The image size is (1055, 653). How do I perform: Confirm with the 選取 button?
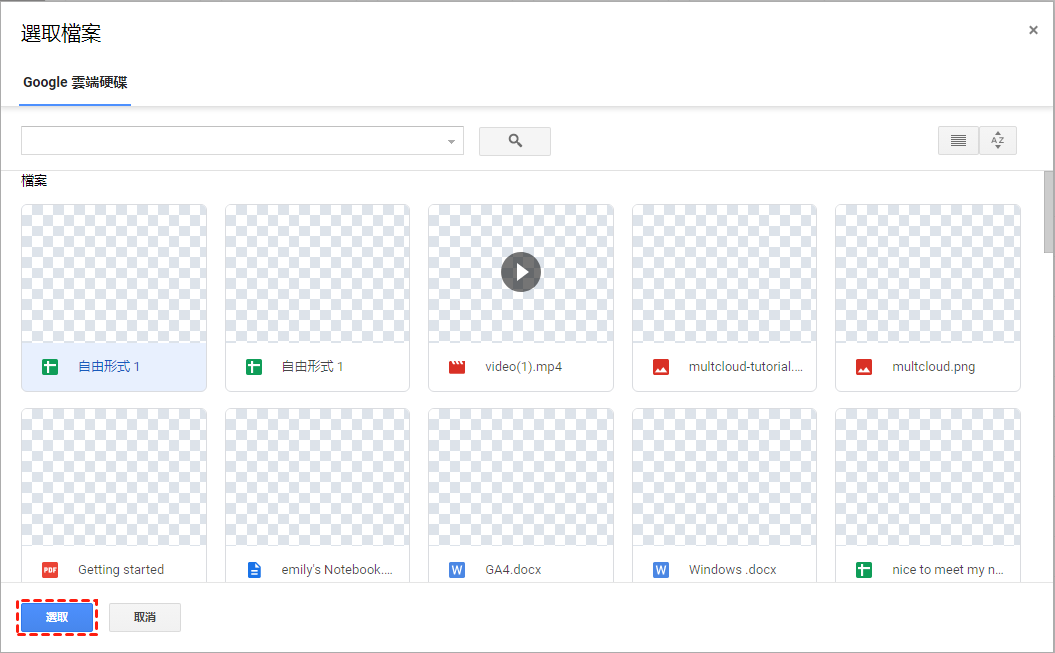click(57, 617)
